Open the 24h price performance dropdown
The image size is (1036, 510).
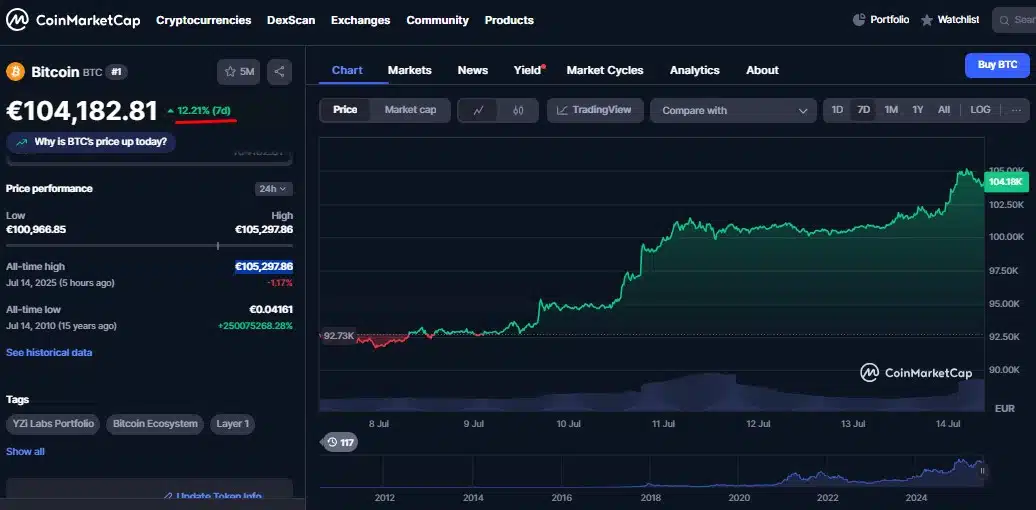click(x=274, y=189)
